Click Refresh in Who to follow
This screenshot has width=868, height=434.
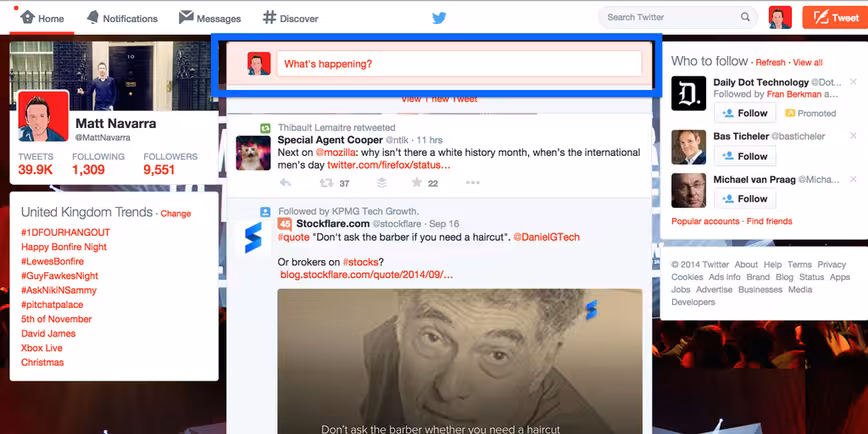pyautogui.click(x=771, y=63)
